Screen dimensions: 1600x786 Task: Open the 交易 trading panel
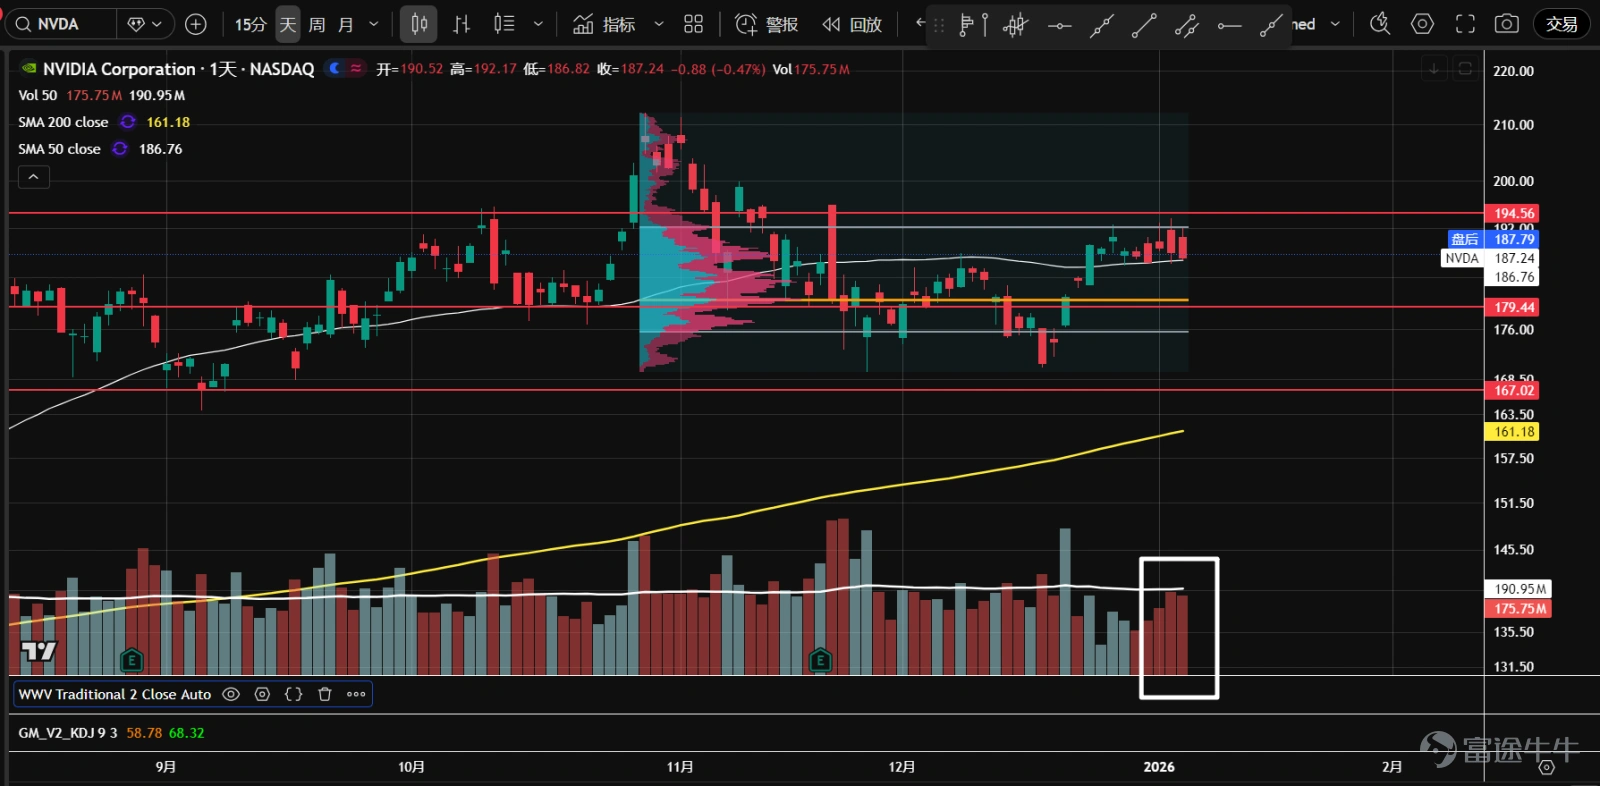1562,24
